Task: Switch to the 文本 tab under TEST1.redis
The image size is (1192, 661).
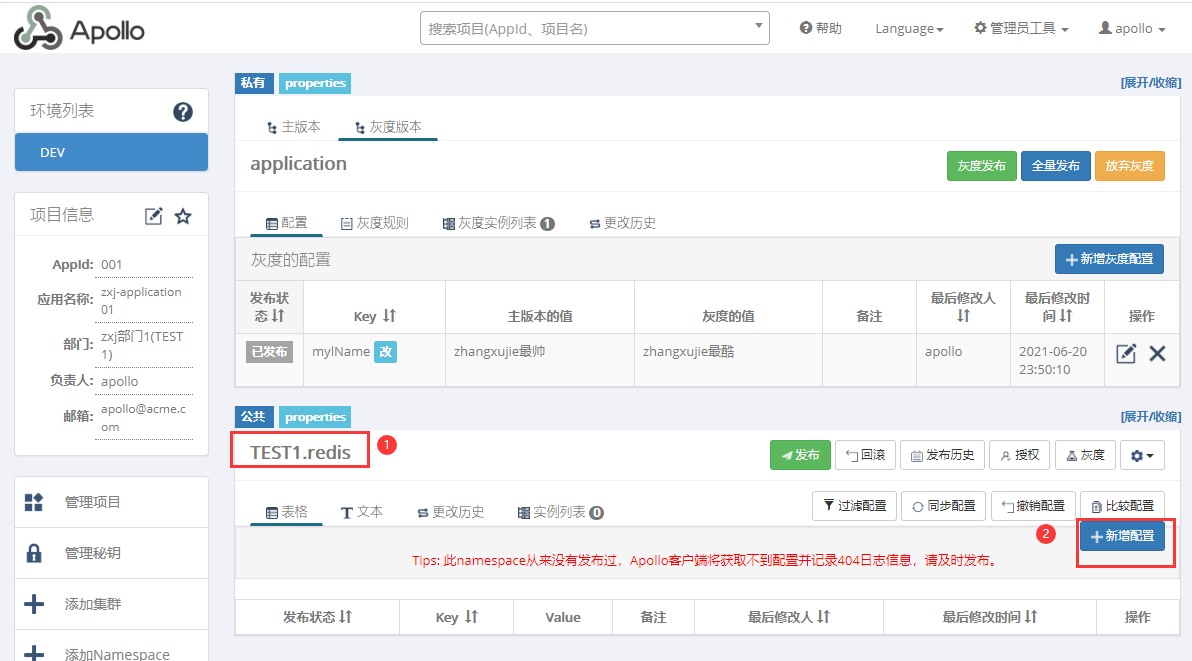Action: (x=362, y=511)
